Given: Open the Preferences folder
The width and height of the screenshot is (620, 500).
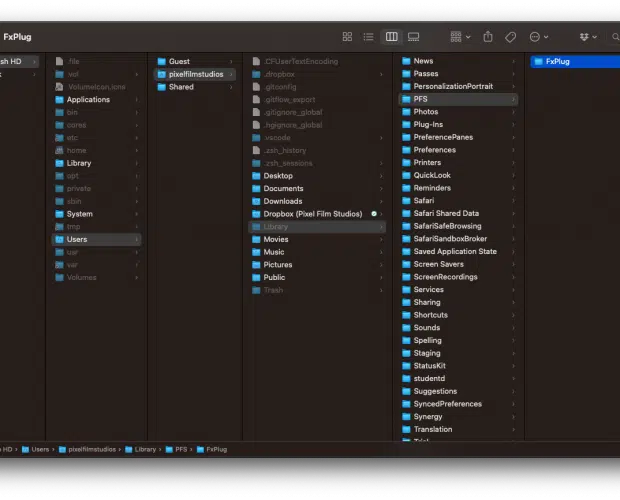Looking at the screenshot, I should click(458, 150).
